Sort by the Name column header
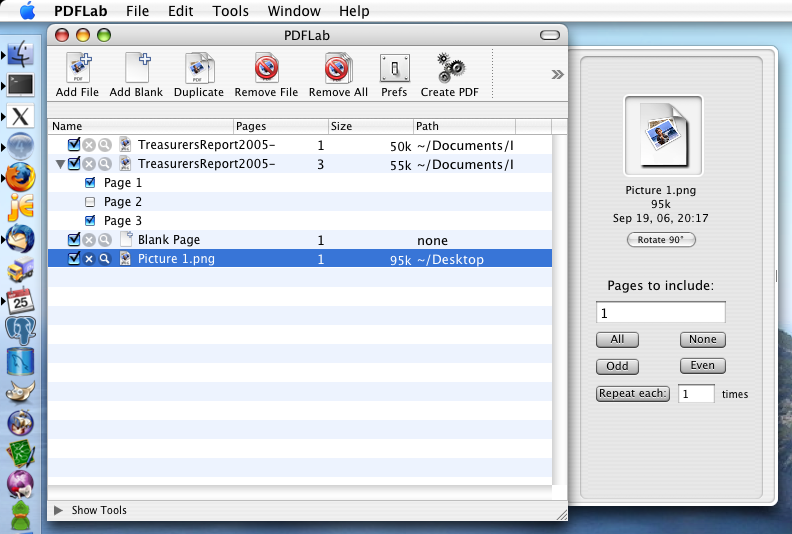The width and height of the screenshot is (792, 534). pos(140,126)
